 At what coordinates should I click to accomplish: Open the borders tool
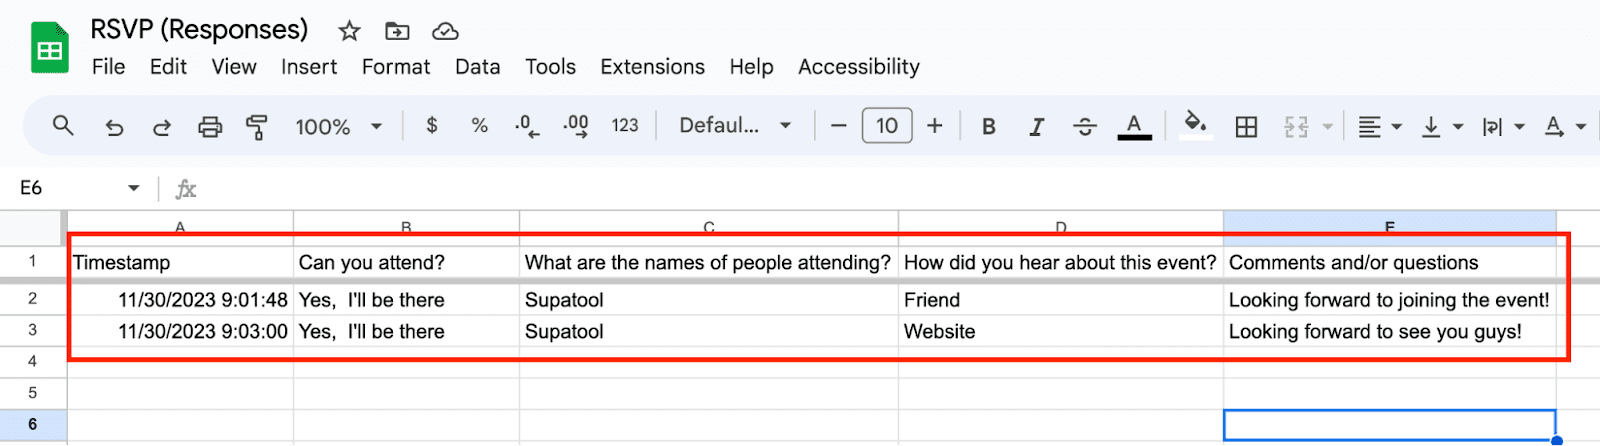click(1246, 127)
